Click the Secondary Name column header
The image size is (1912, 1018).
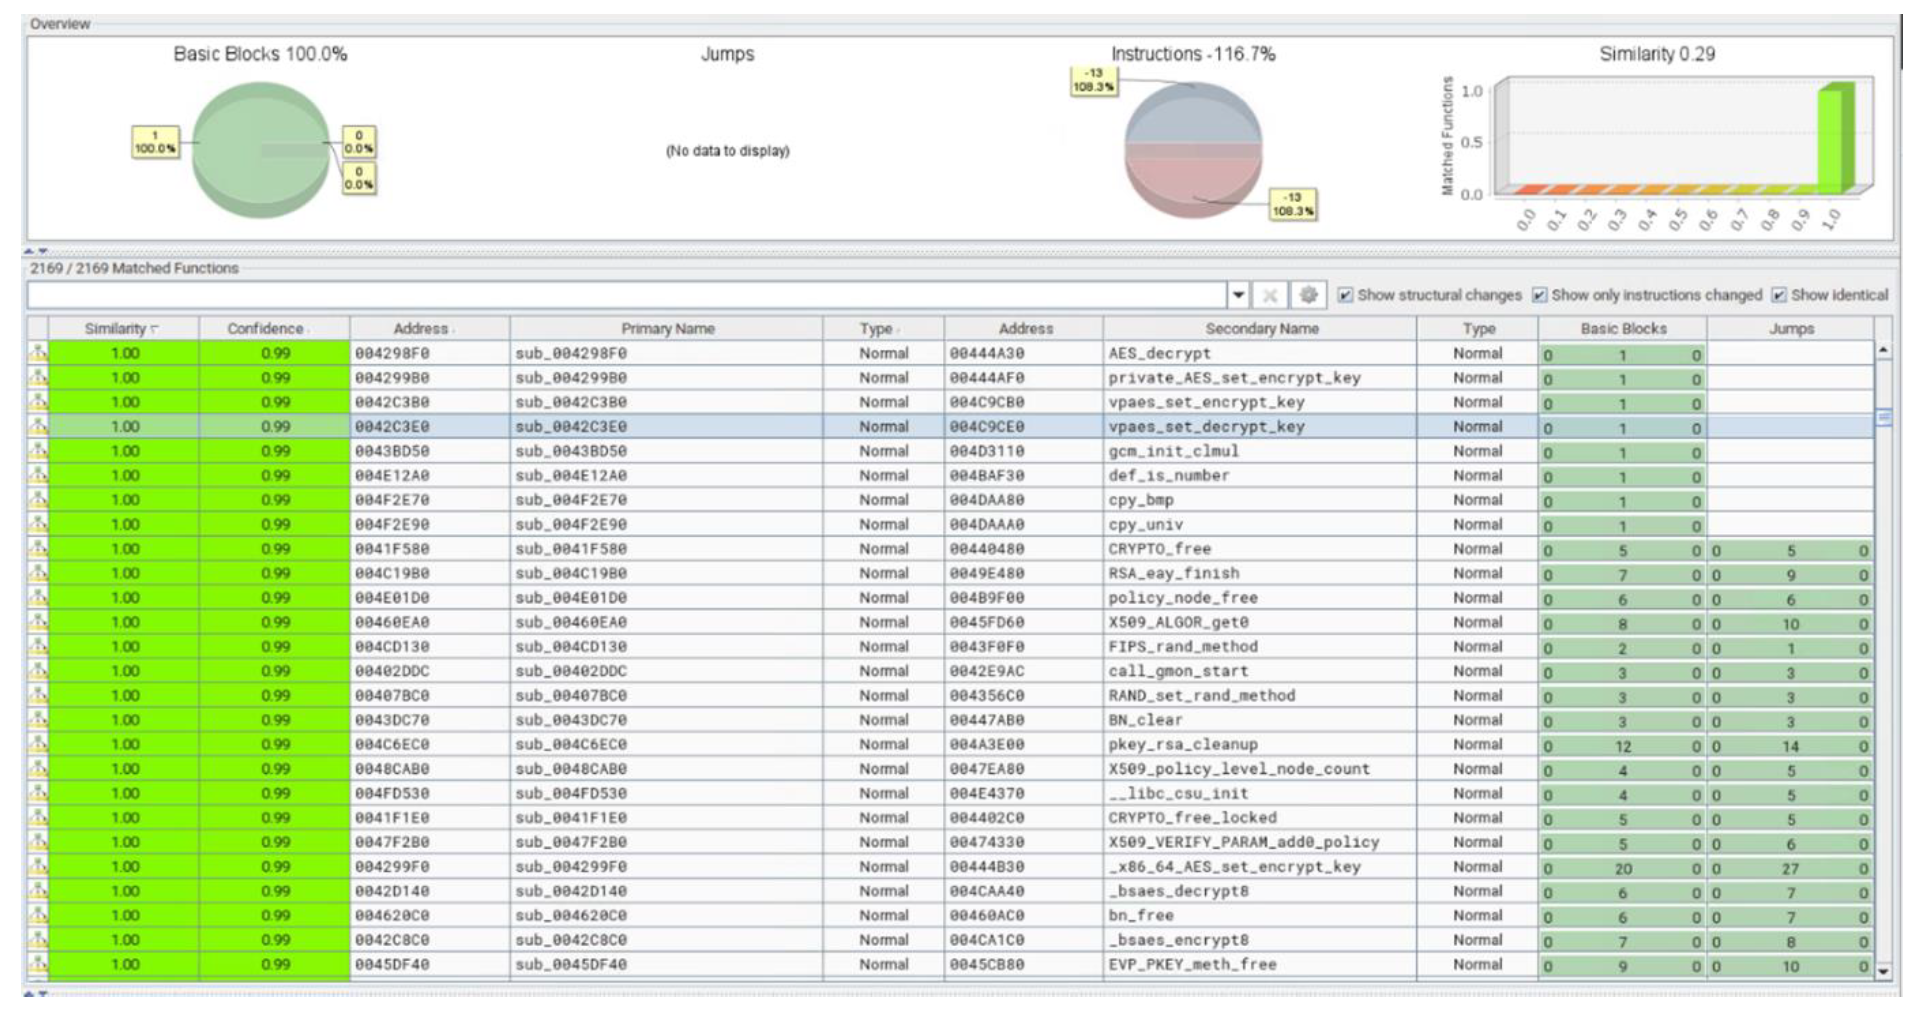1260,329
